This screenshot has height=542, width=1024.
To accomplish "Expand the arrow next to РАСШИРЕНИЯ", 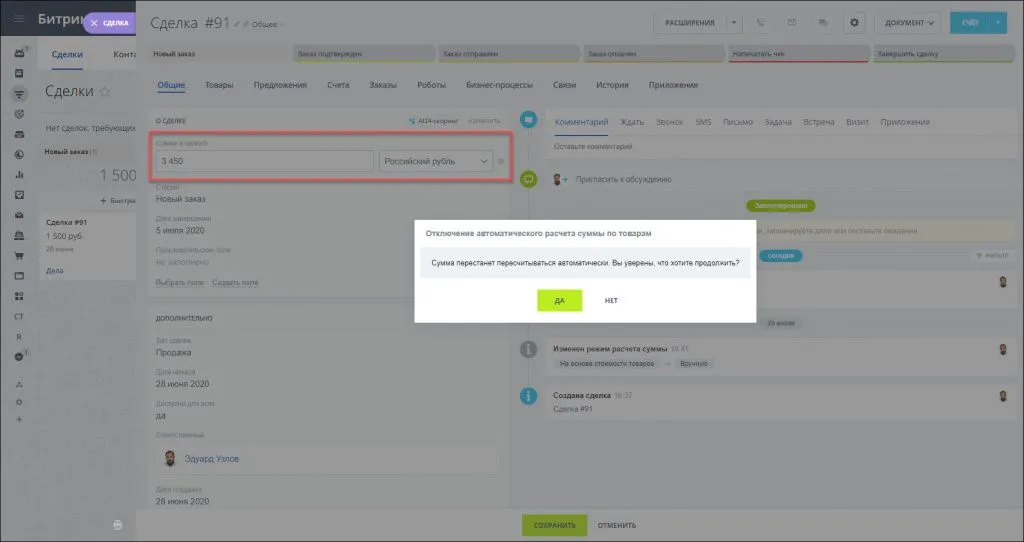I will 735,22.
